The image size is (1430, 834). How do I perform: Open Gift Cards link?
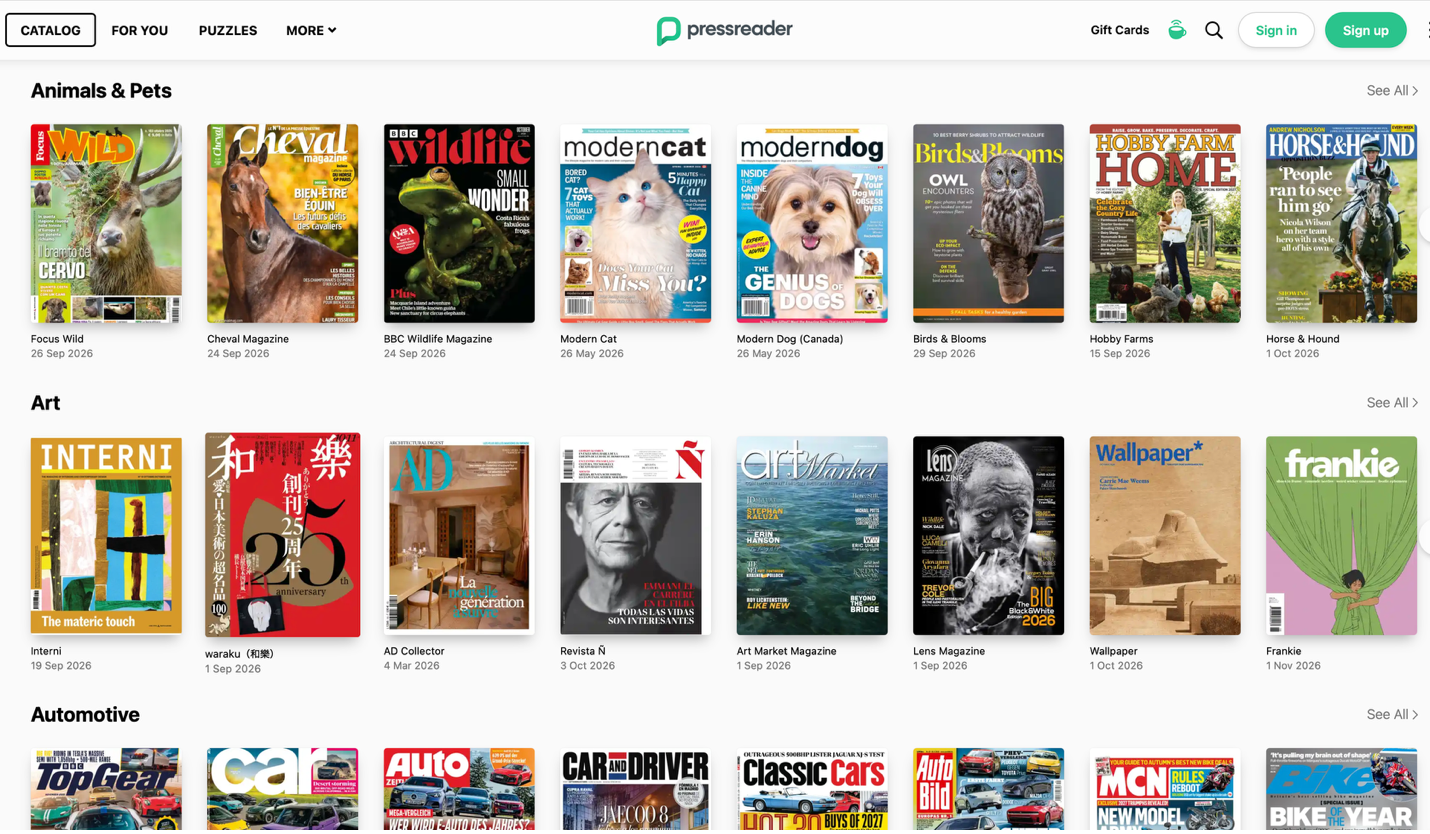[x=1119, y=30]
